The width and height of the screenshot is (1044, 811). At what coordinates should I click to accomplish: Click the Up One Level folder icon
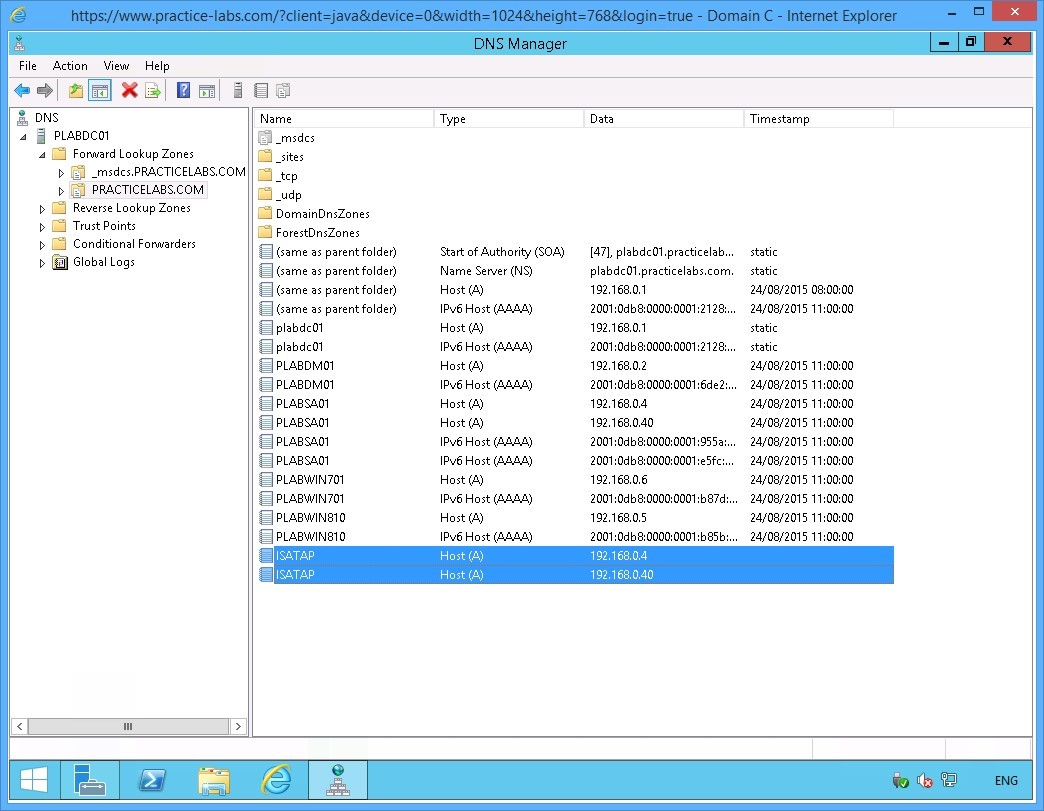(76, 91)
